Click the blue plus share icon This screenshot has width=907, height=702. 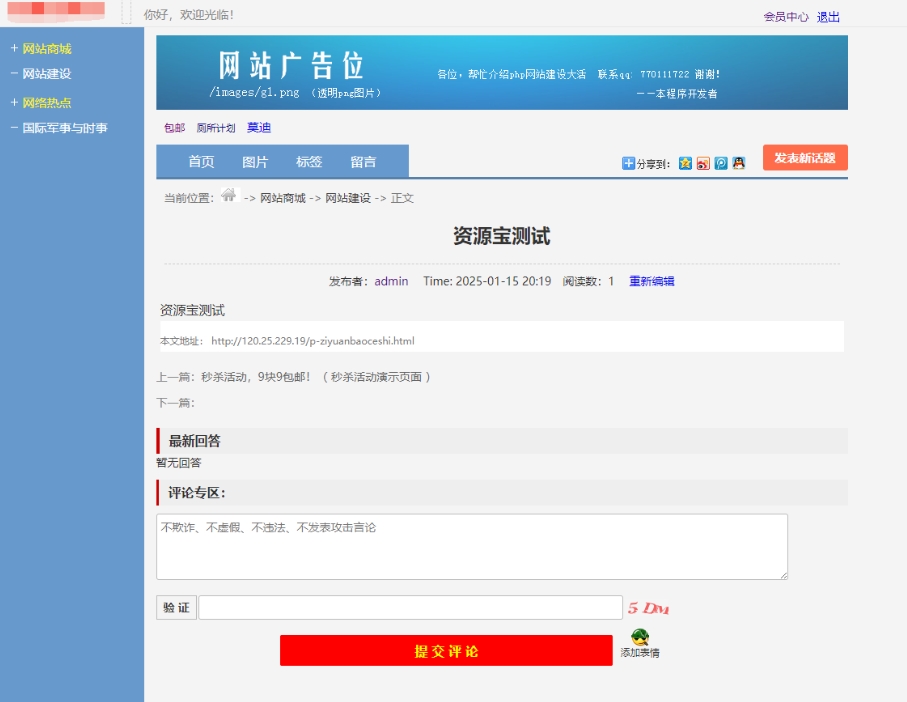(x=629, y=163)
